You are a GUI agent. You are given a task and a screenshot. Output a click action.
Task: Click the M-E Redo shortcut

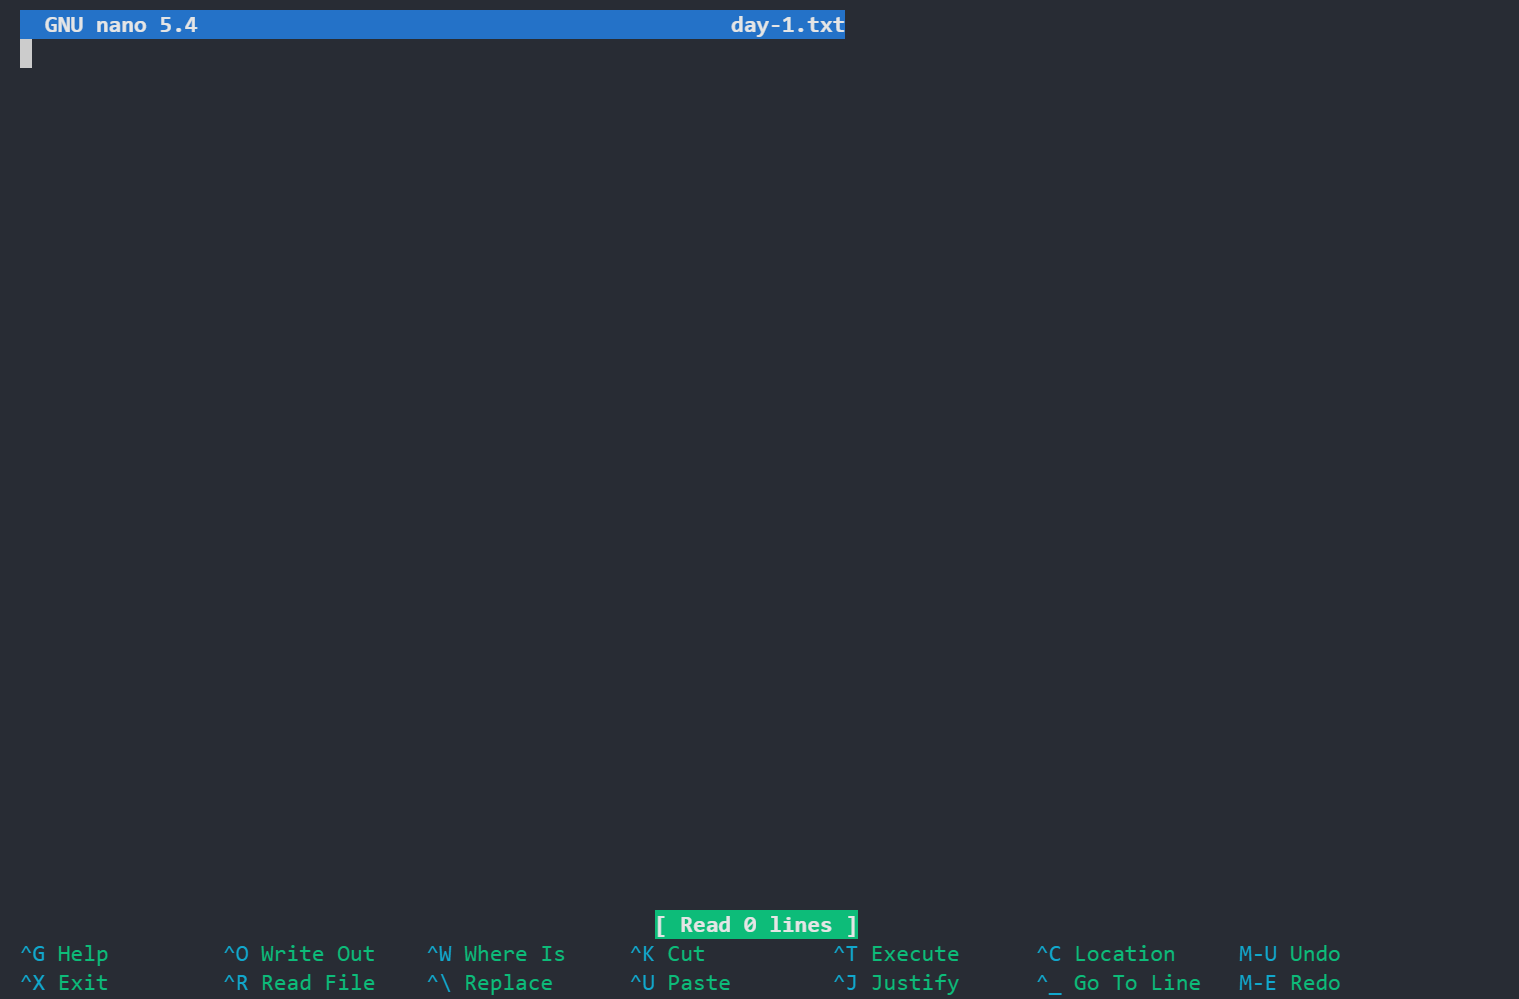point(1289,983)
